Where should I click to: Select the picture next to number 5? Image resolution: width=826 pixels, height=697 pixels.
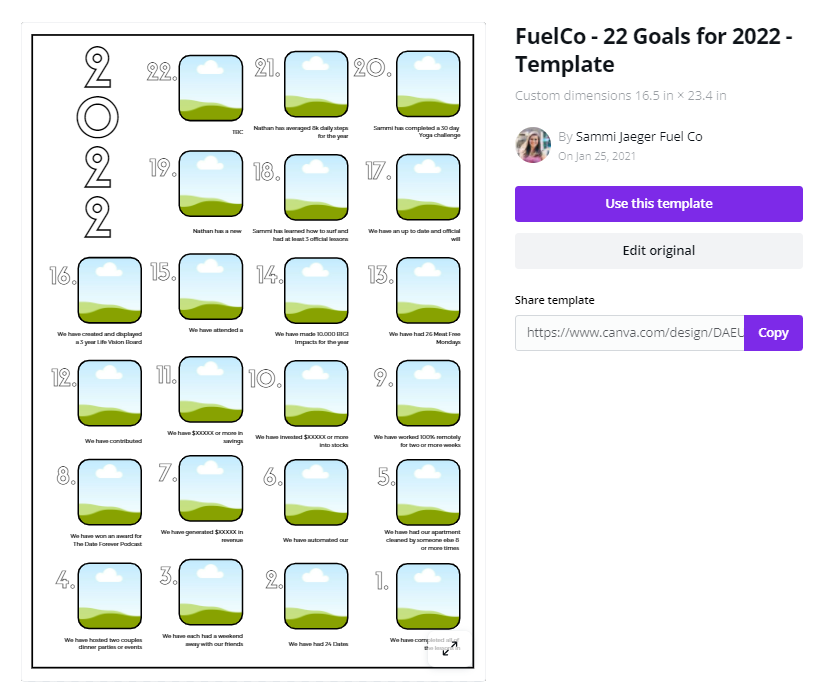(428, 492)
